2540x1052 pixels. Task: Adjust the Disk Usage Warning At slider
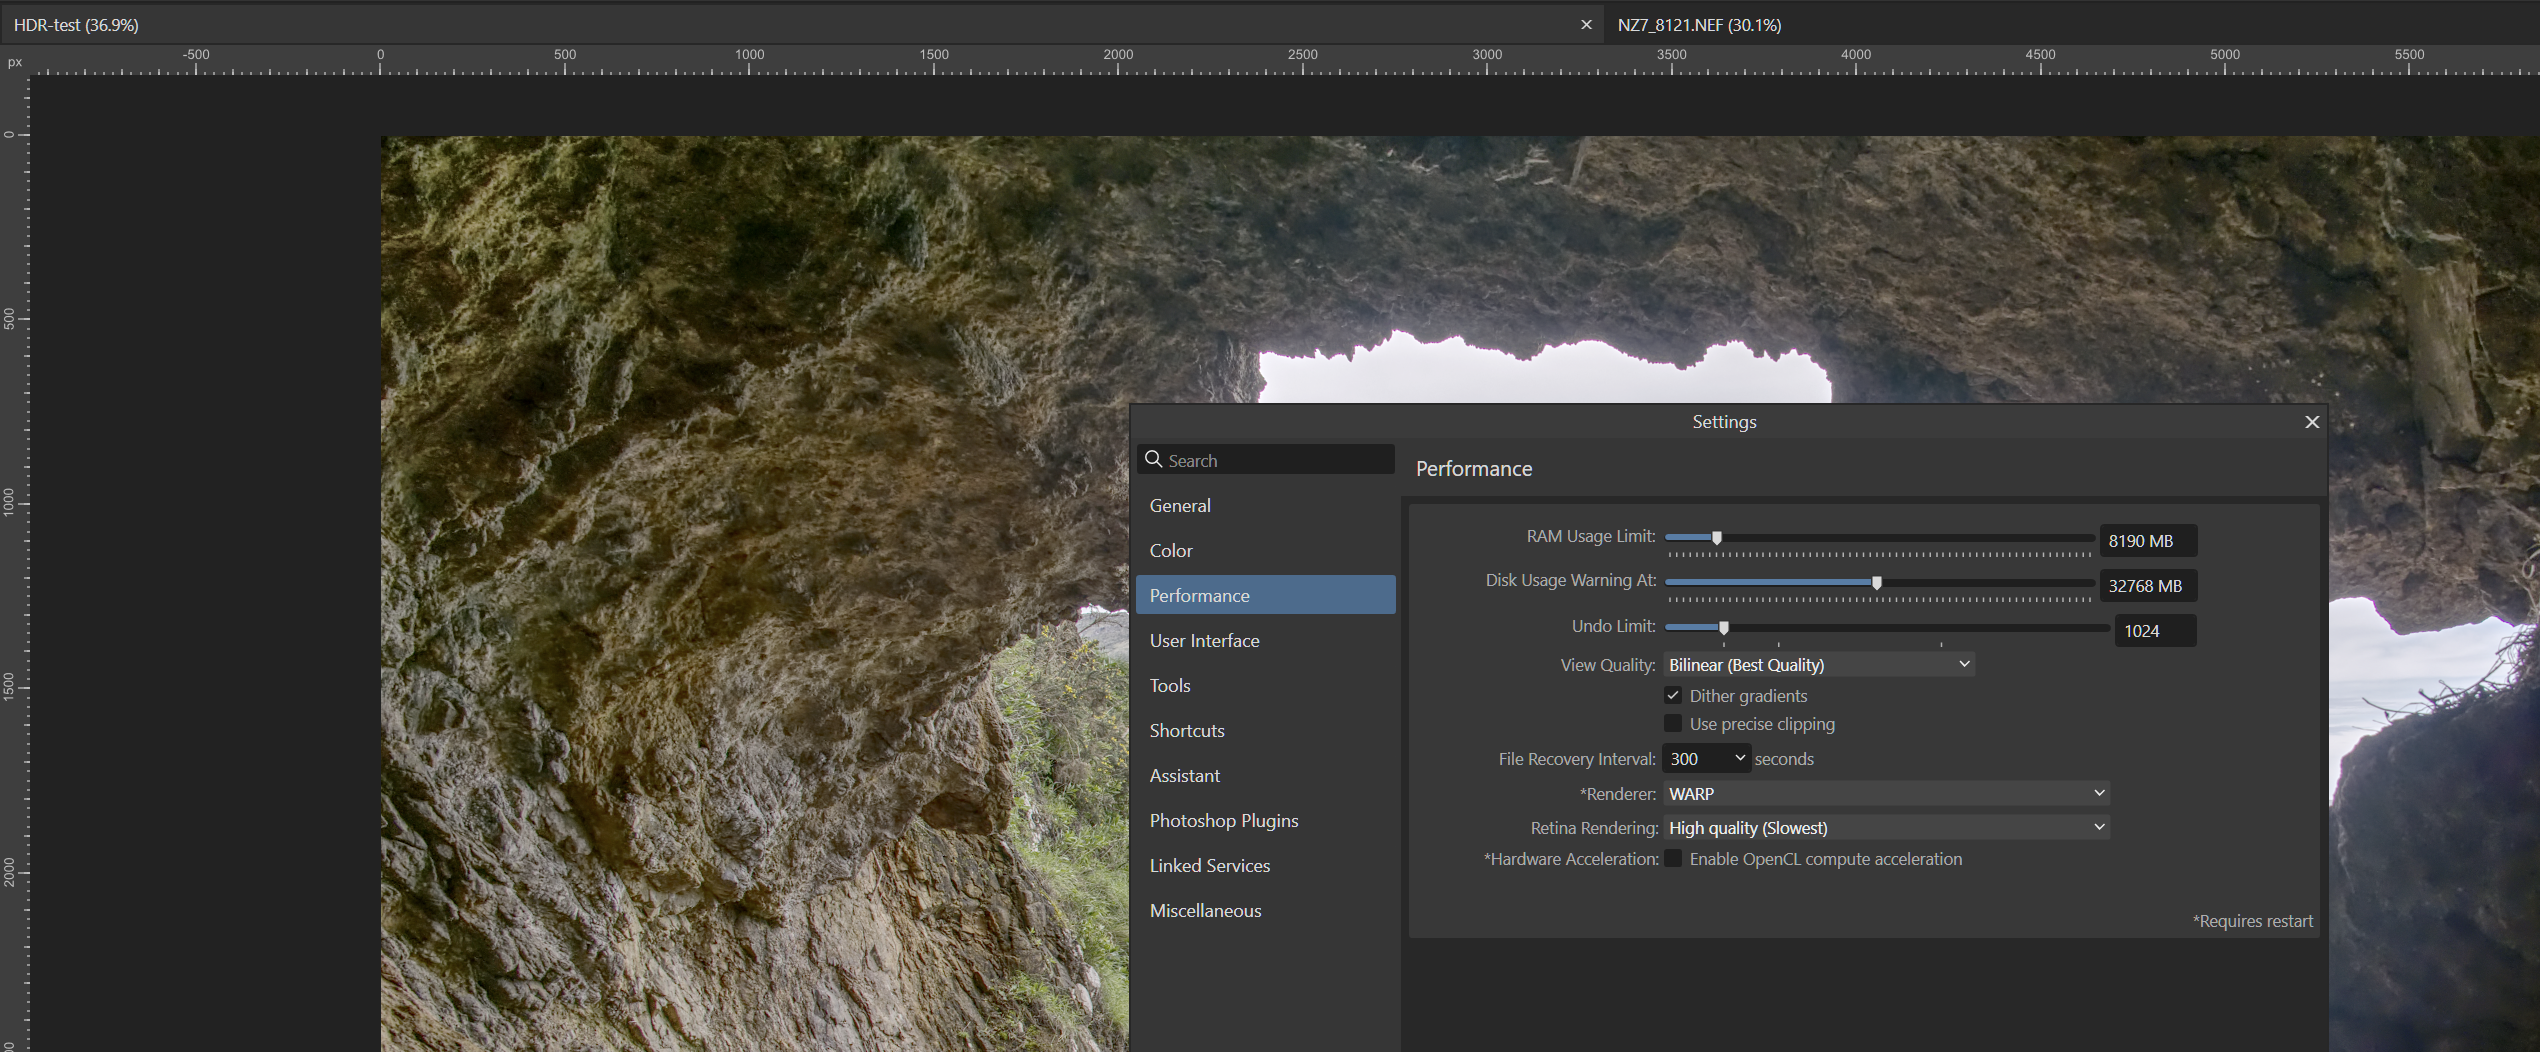[x=1876, y=583]
